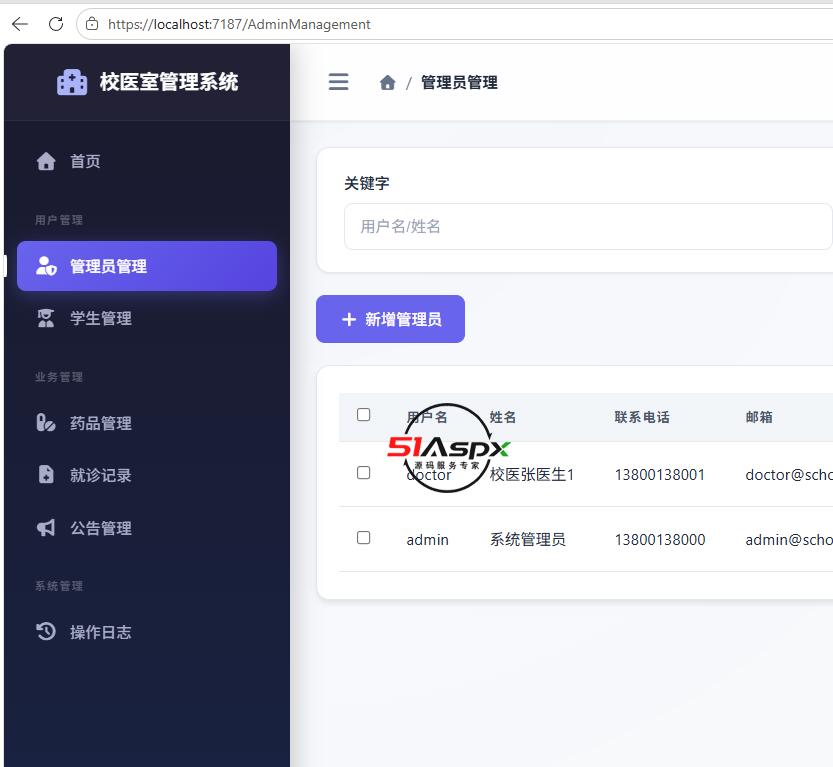The height and width of the screenshot is (767, 833).
Task: Open 药品管理 in sidebar
Action: 147,423
